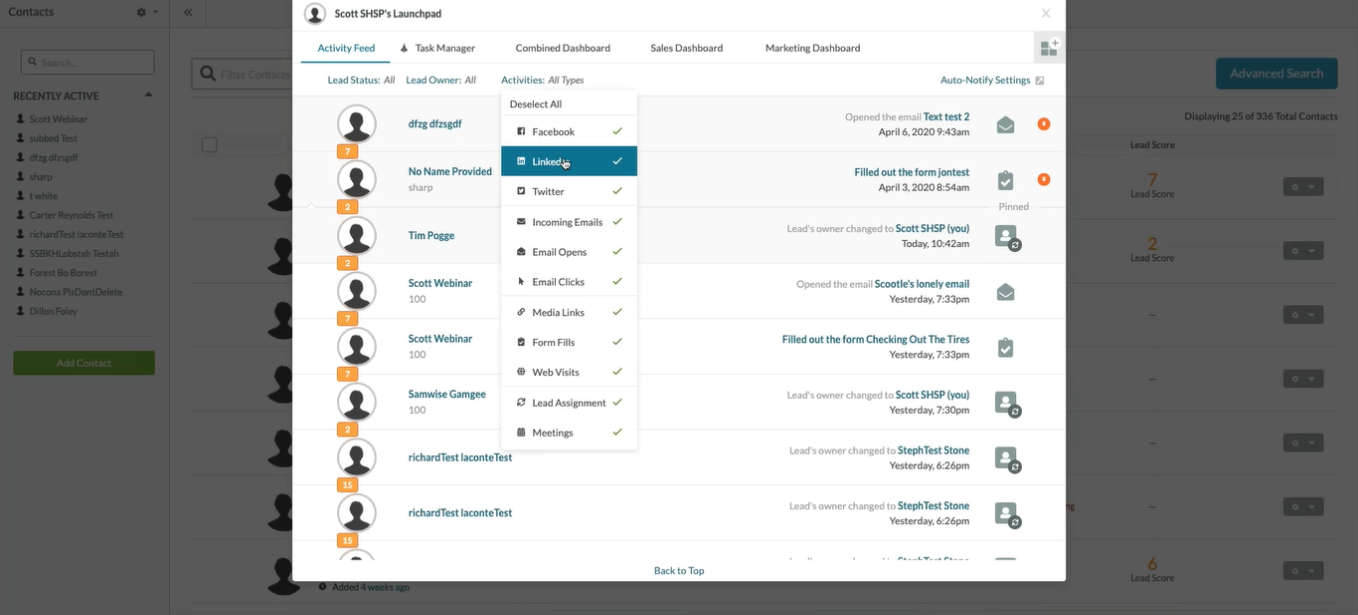This screenshot has height=615, width=1358.
Task: Click Deselect All in the activities menu
Action: coord(536,104)
